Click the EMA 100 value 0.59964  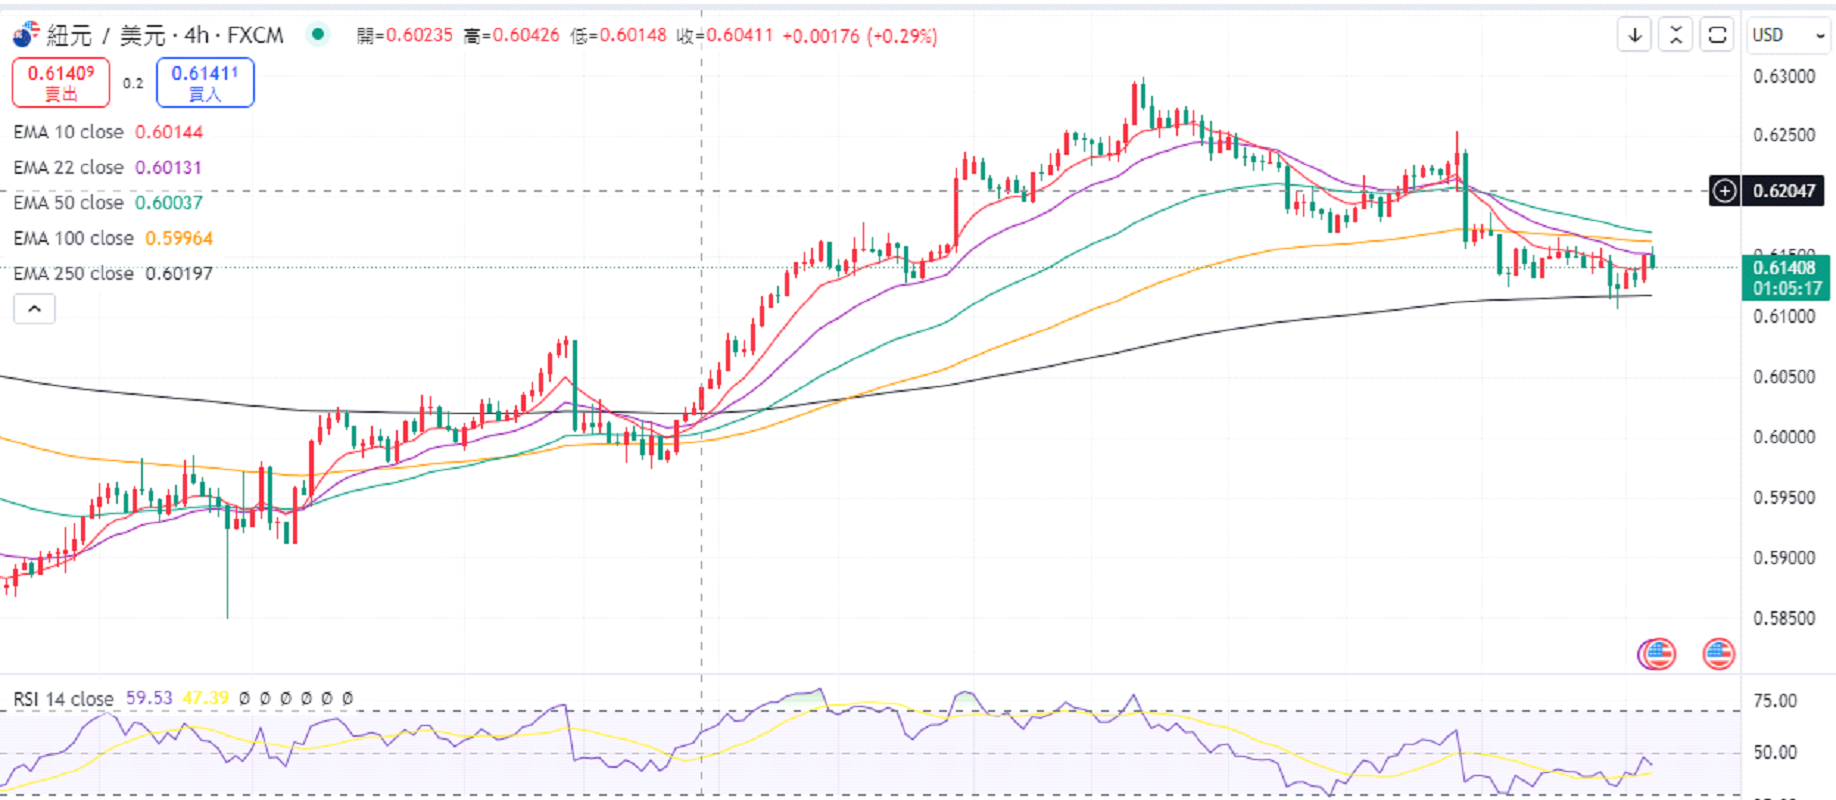(179, 238)
